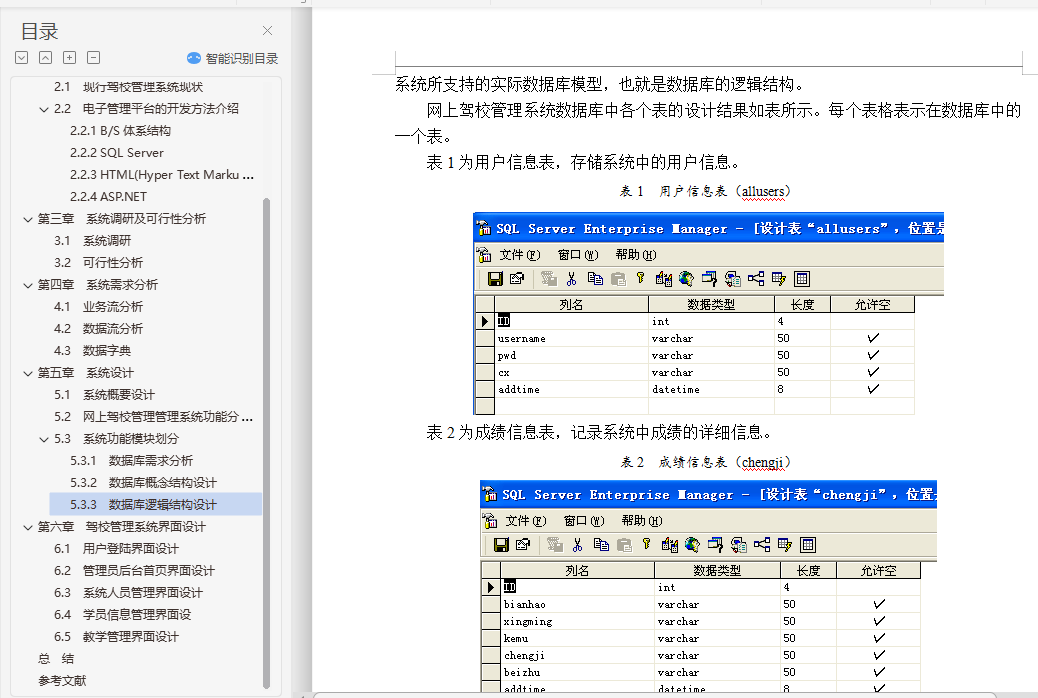The image size is (1038, 698).
Task: Click the expand-all down-arrow icon in 目录 pane
Action: 22,58
